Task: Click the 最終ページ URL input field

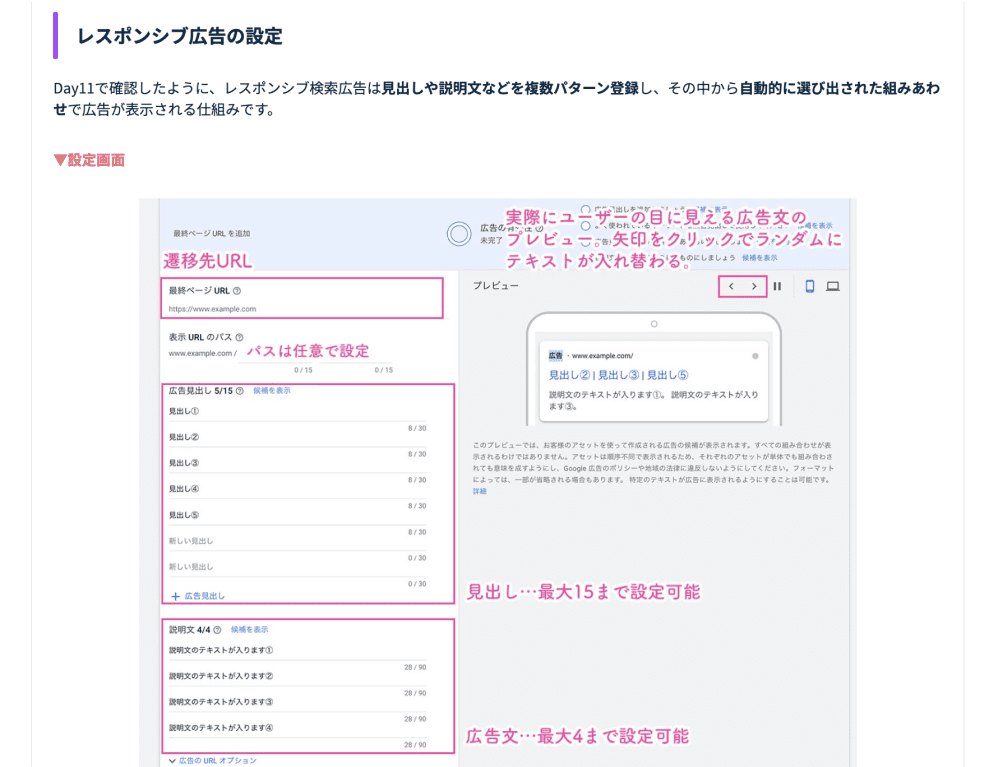Action: (300, 309)
